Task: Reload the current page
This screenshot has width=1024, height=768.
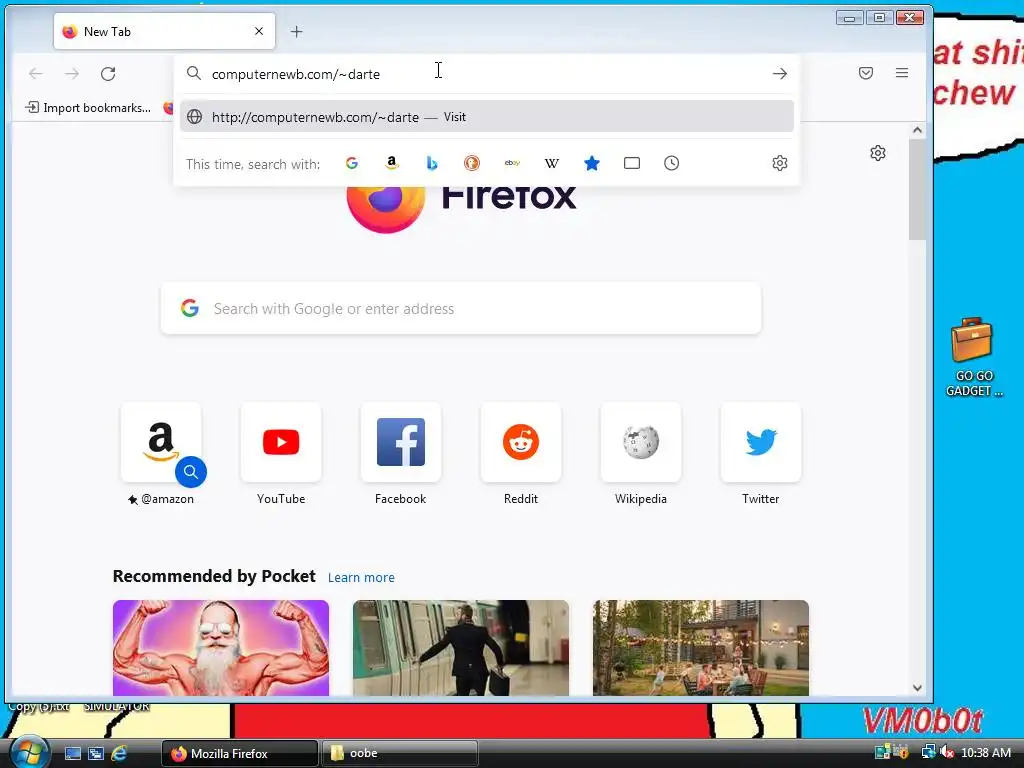Action: [x=108, y=74]
